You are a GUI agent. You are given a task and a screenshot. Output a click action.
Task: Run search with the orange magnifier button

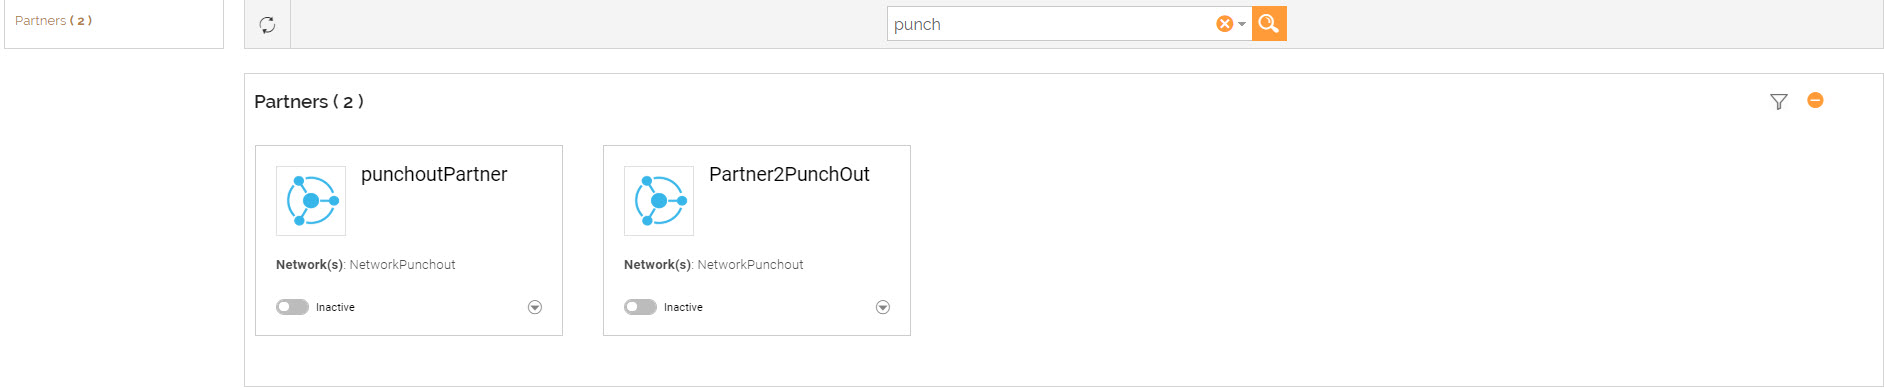click(x=1269, y=24)
